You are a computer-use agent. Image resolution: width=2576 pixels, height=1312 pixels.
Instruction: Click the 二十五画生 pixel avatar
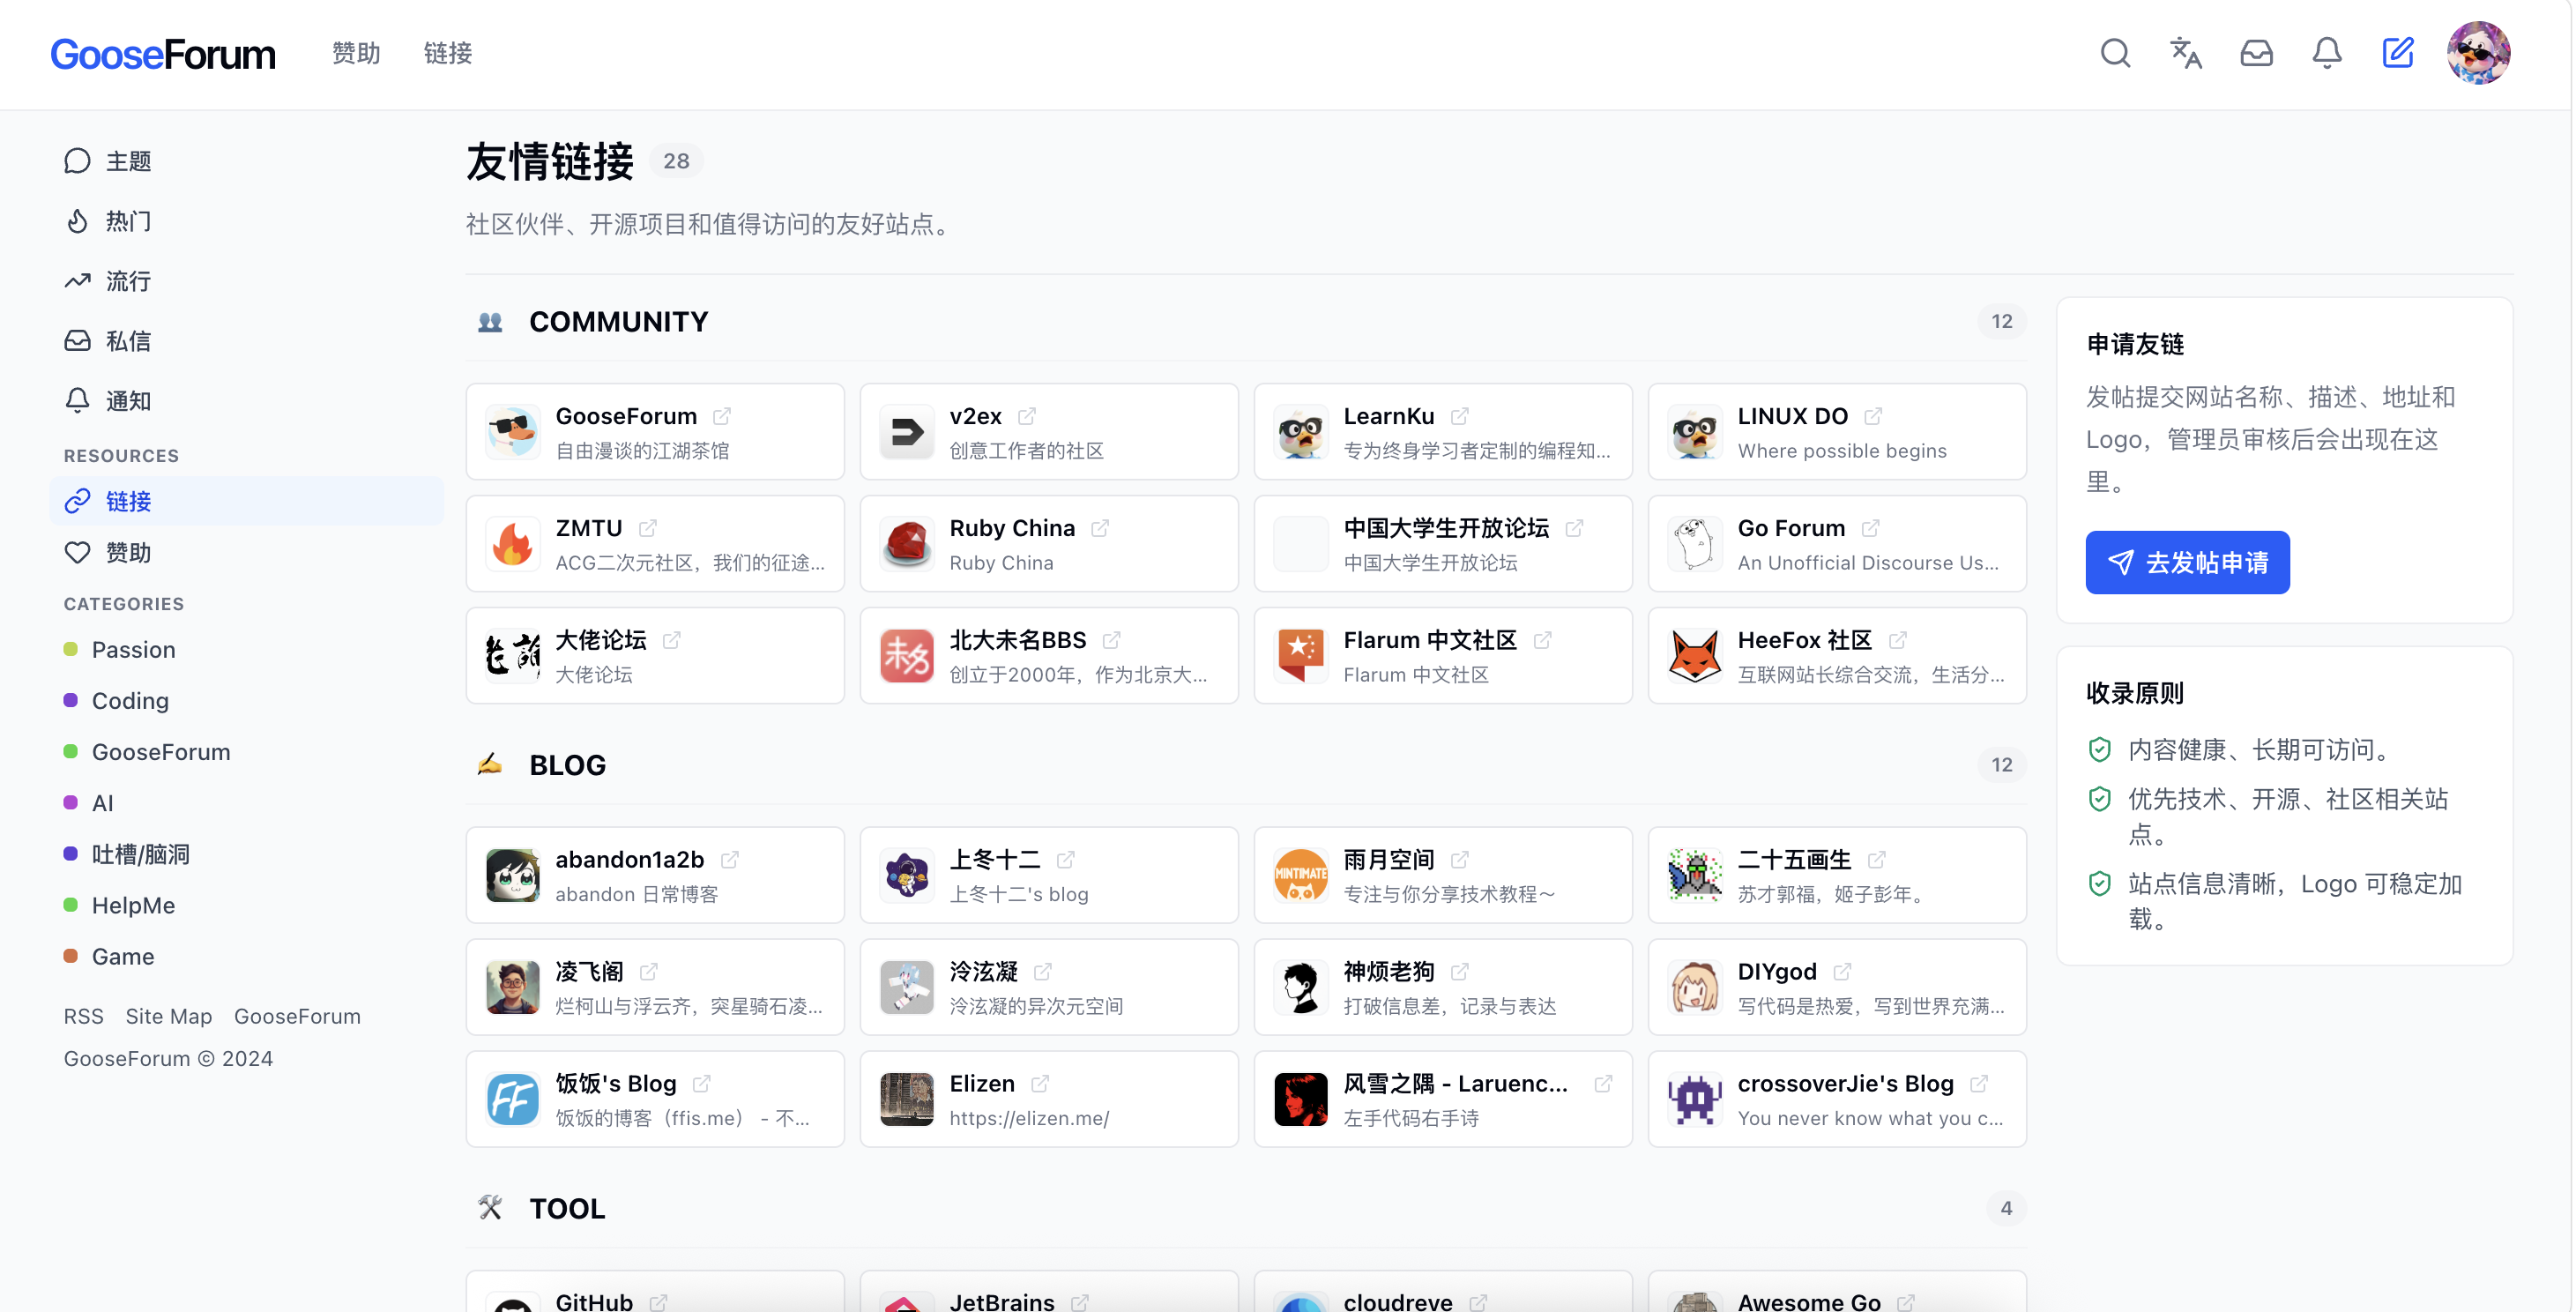(1695, 875)
